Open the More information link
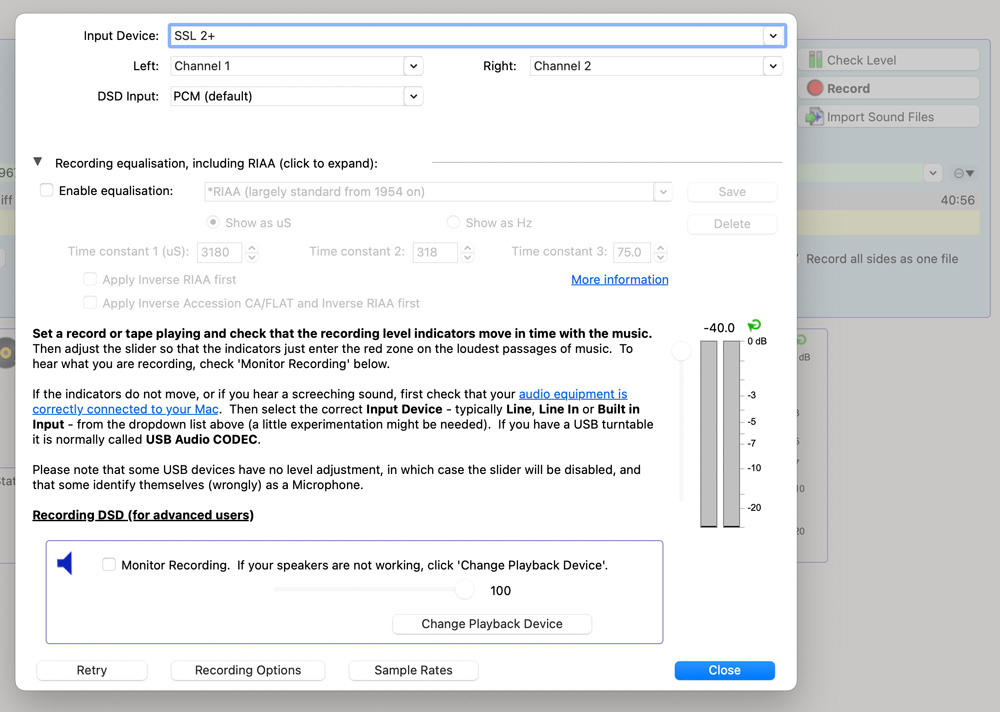Screen dimensions: 1000x712 click(619, 280)
